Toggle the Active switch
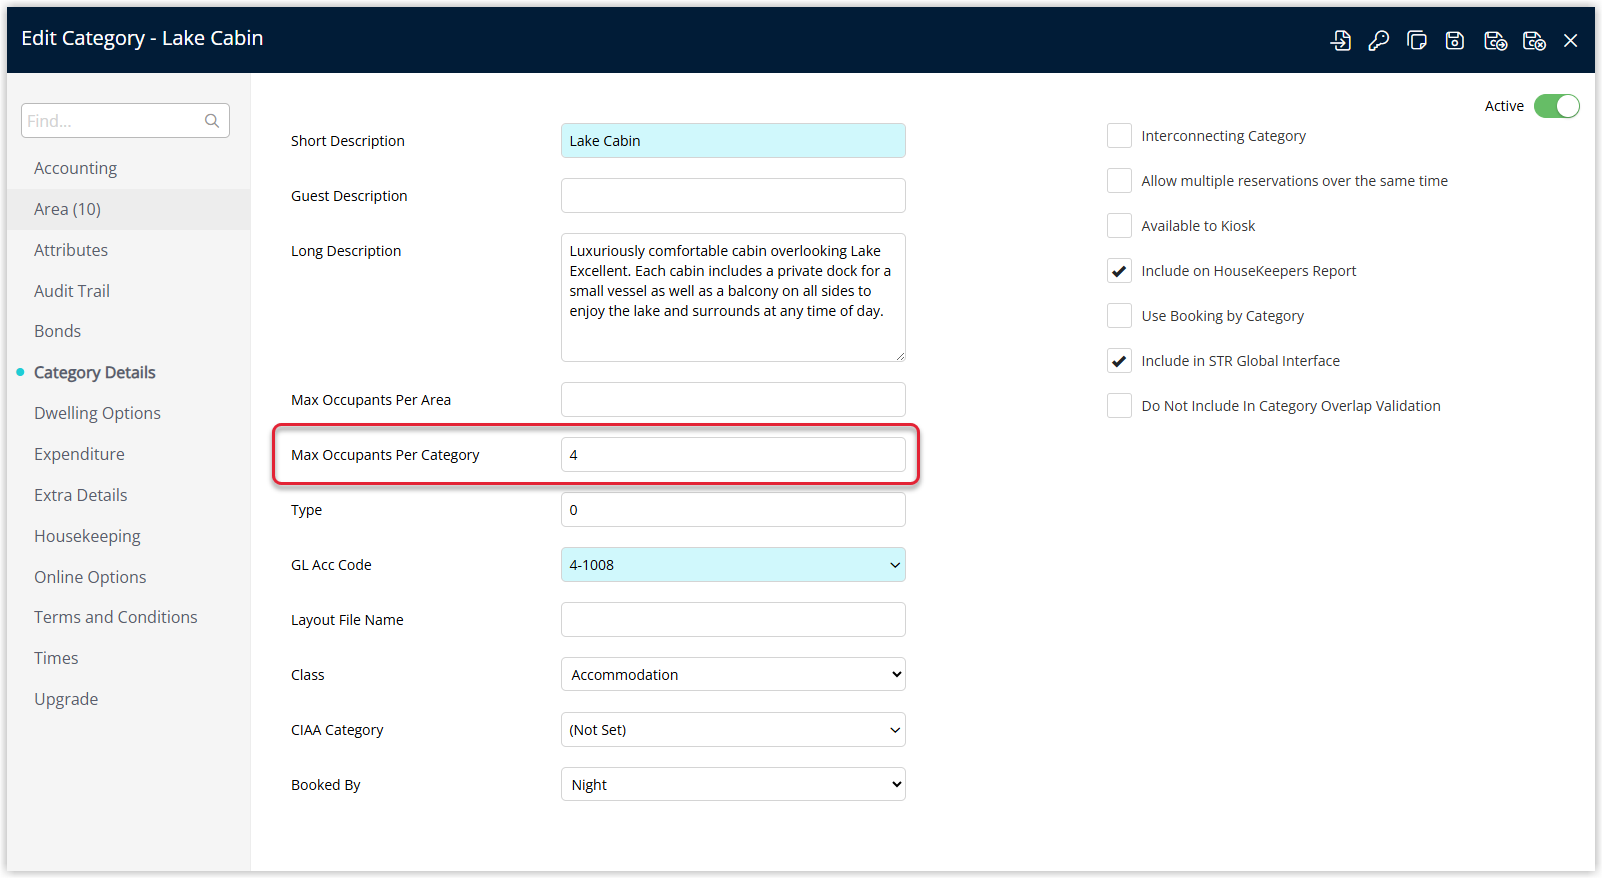This screenshot has height=879, width=1603. 1557,106
